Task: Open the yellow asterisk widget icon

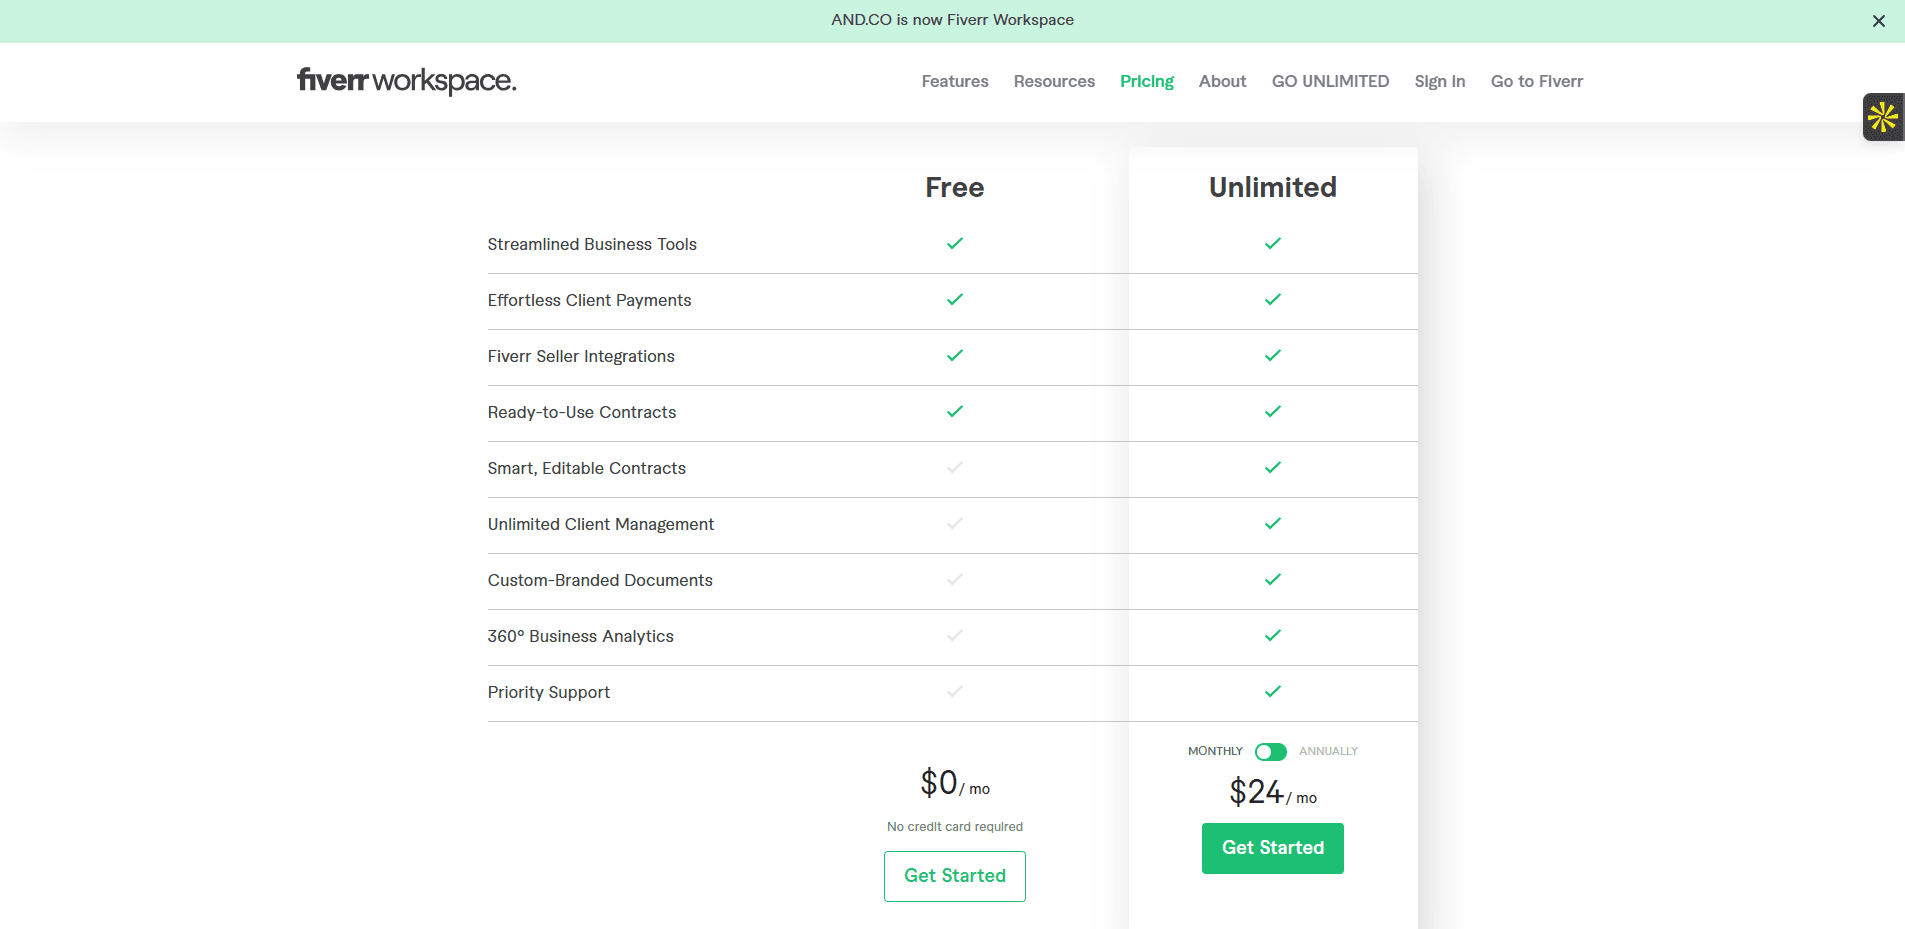Action: (1883, 117)
